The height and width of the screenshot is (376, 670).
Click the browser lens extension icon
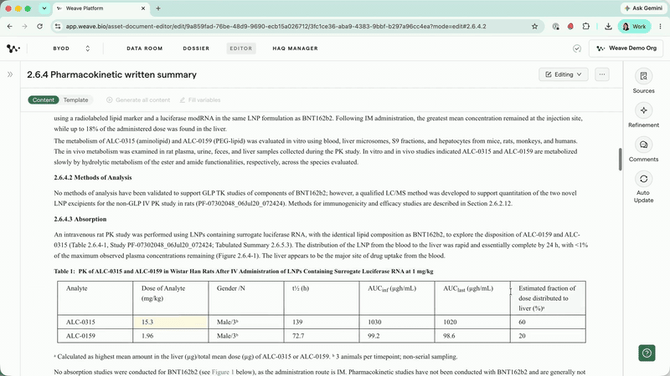tap(555, 26)
